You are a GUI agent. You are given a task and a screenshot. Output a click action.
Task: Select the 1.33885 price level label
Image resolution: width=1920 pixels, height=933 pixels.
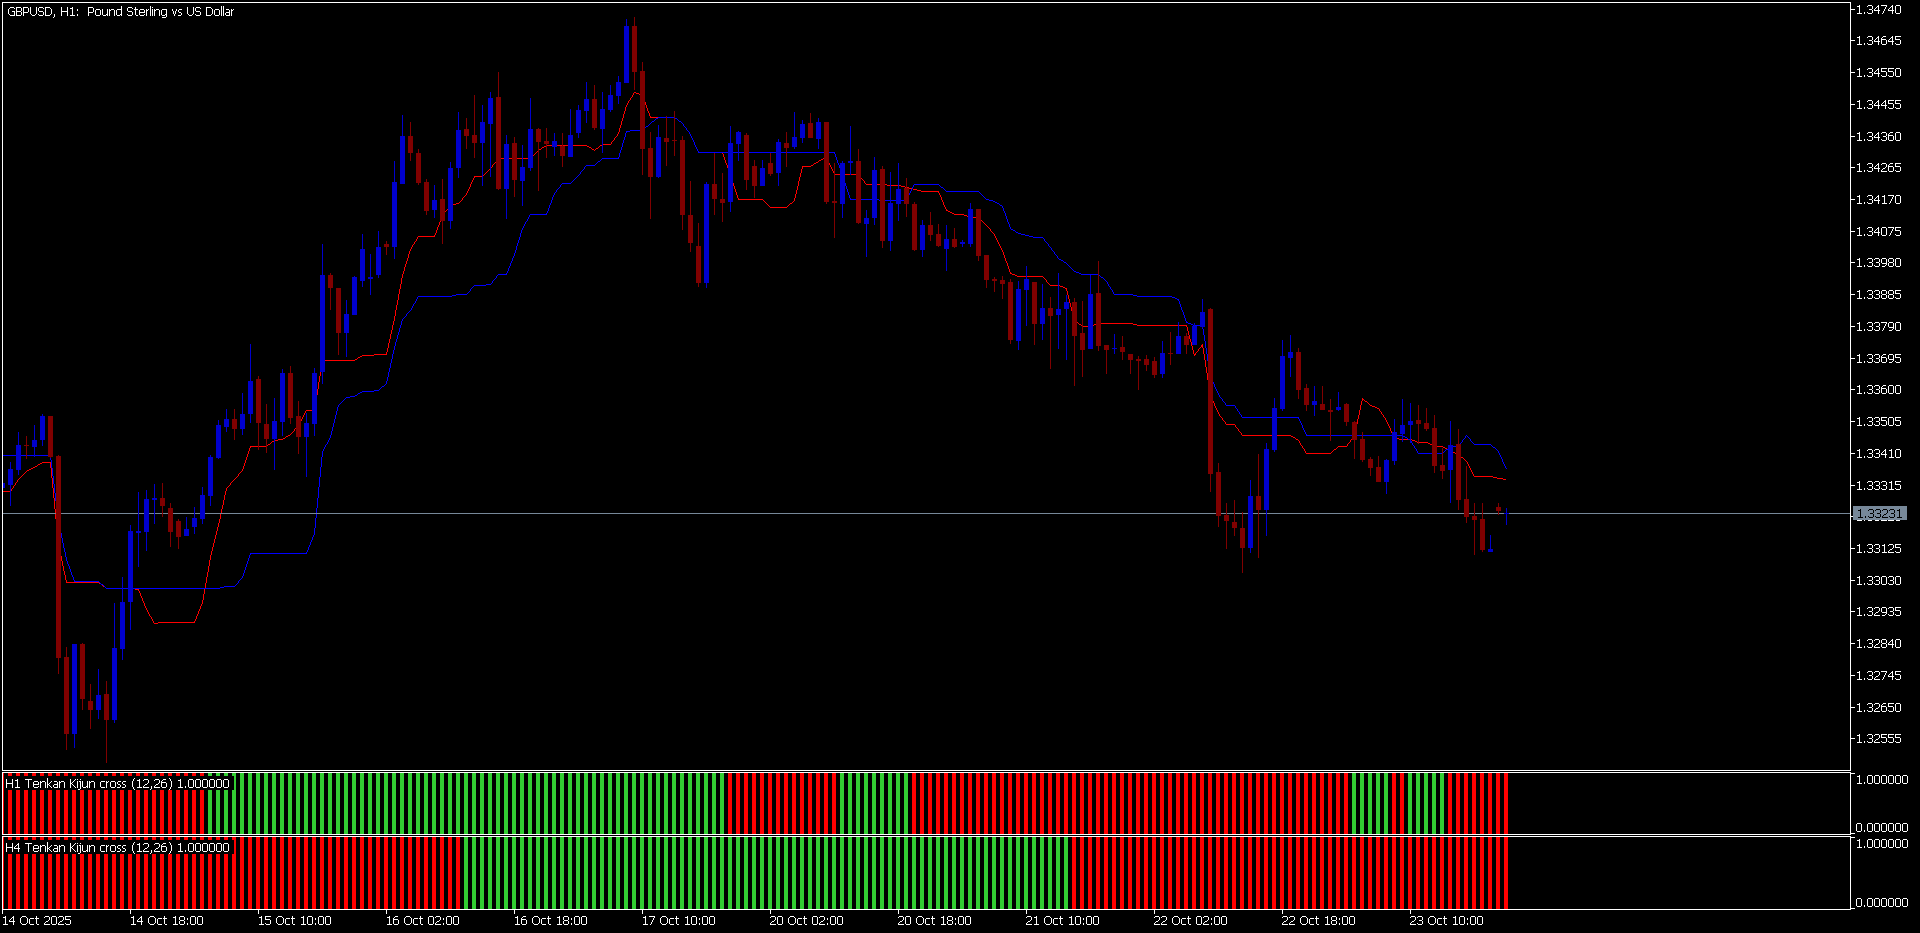(x=1878, y=295)
